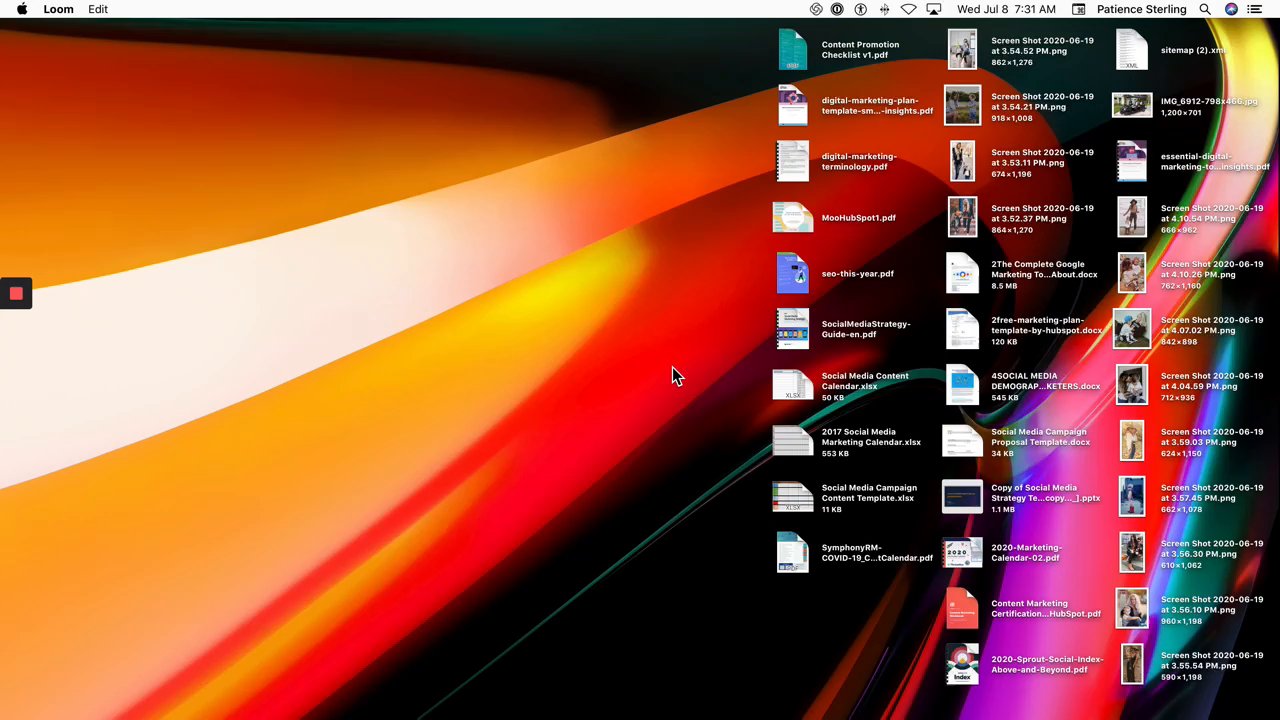Click the 1Password menu bar icon
Viewport: 1280px width, 720px height.
[837, 9]
